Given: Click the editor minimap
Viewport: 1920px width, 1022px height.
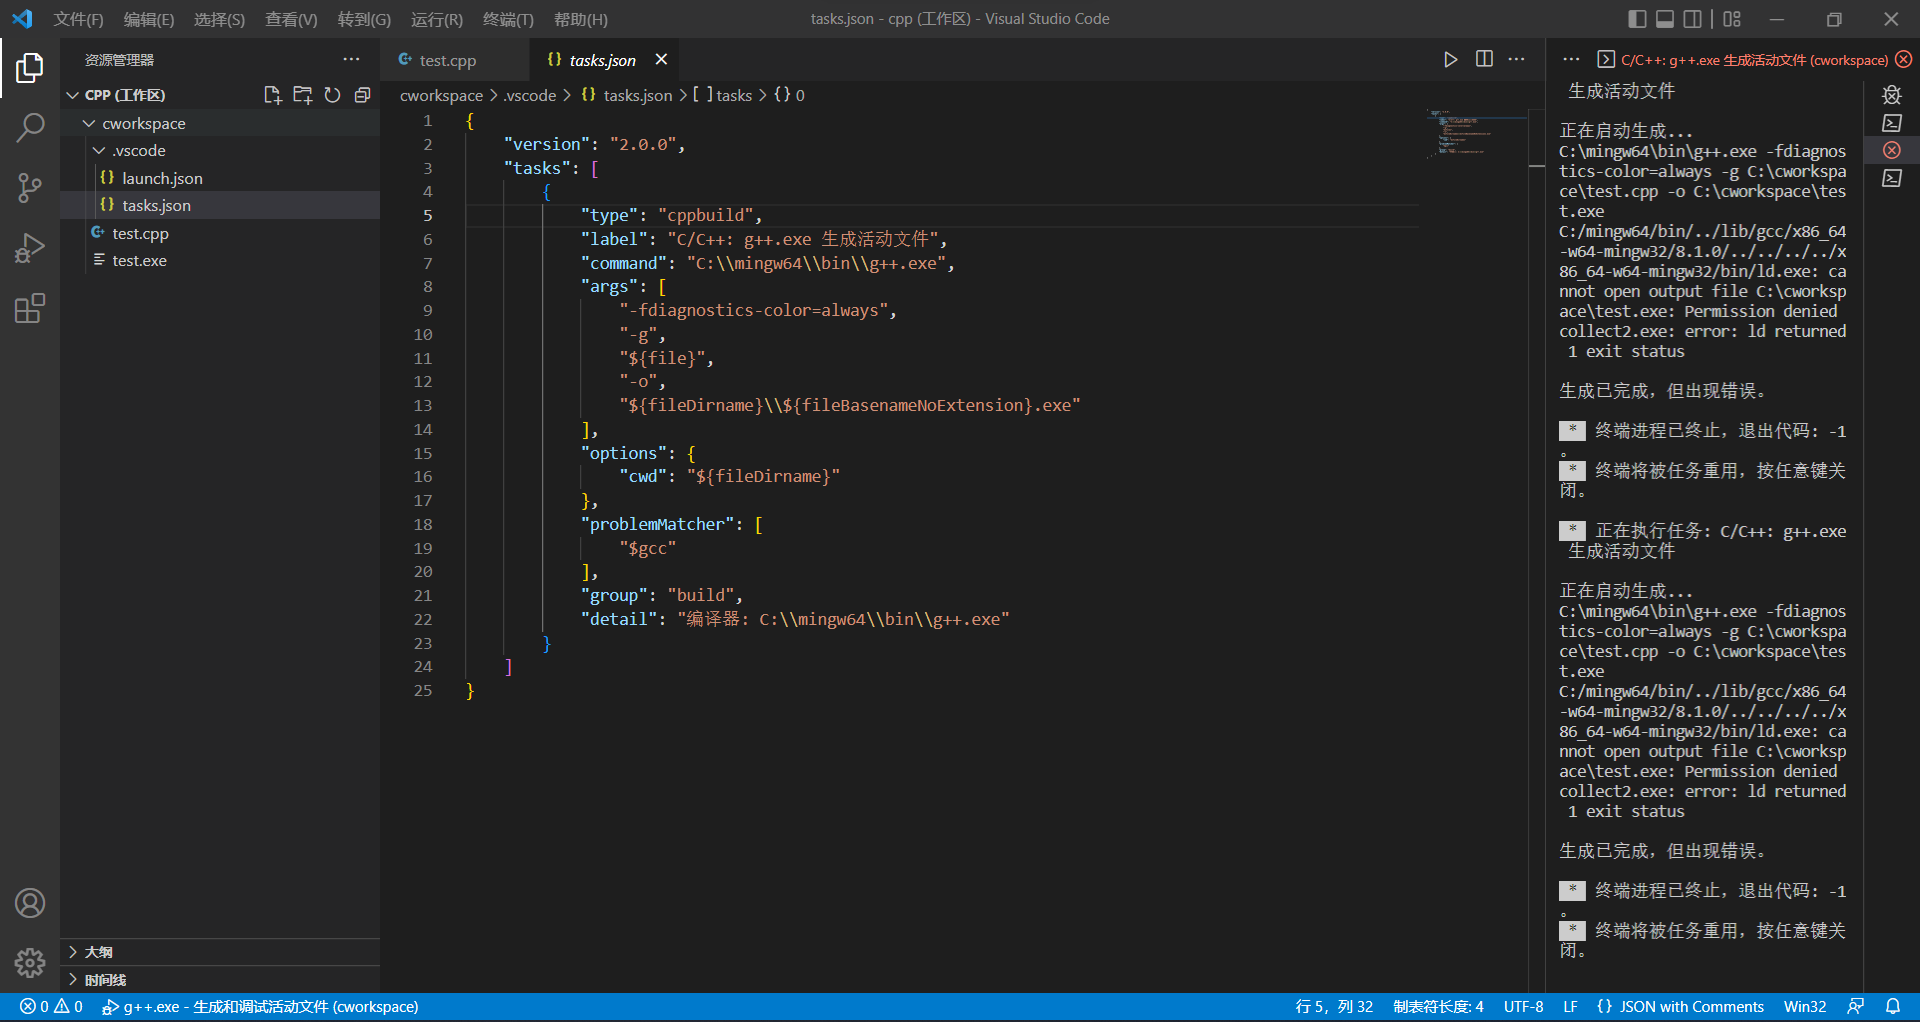Looking at the screenshot, I should click(x=1476, y=134).
